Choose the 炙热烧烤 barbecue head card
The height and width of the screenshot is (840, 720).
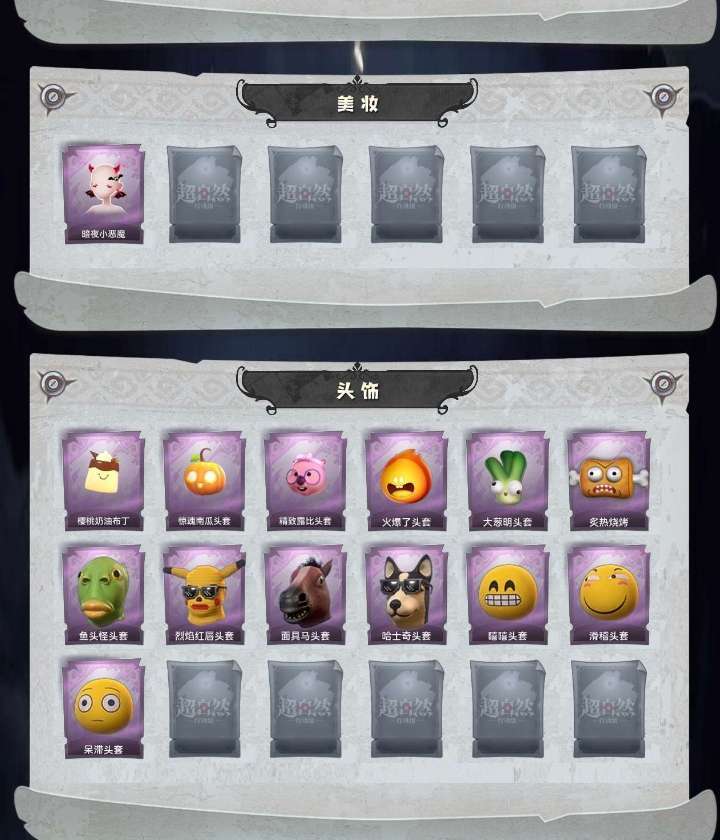point(609,481)
